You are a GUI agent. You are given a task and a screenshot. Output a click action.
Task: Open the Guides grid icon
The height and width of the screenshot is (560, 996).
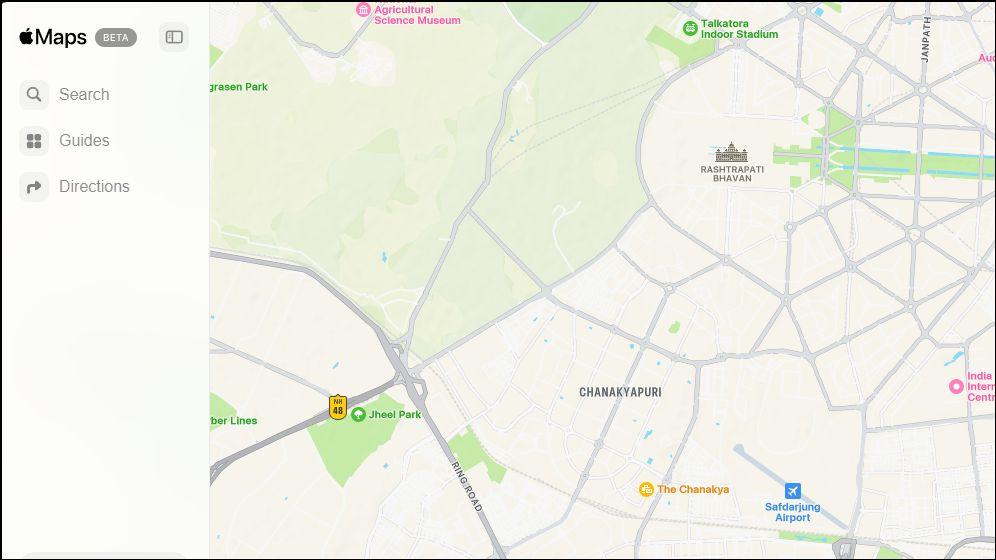34,141
